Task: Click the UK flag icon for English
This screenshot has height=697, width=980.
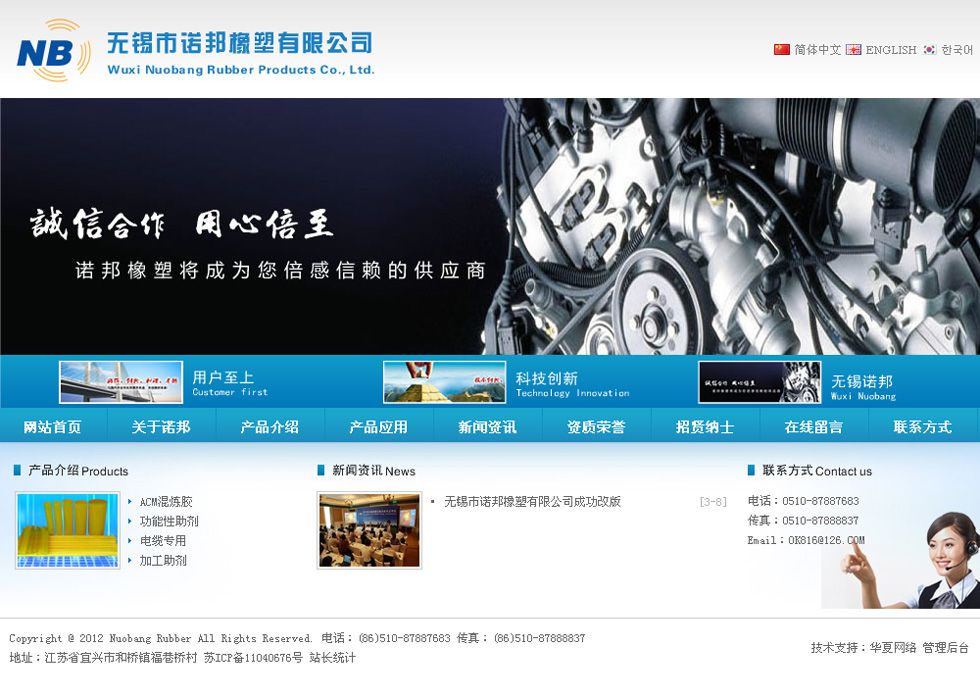Action: 853,50
